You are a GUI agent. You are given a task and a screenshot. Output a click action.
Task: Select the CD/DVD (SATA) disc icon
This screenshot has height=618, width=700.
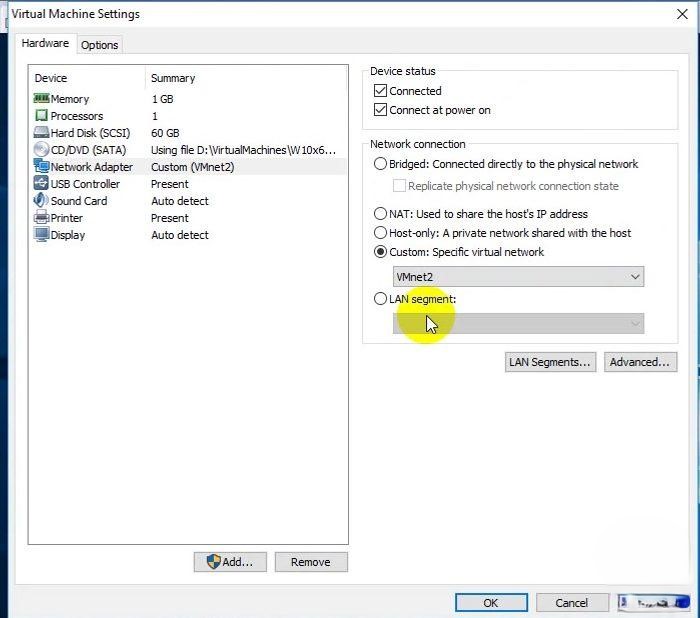[41, 150]
